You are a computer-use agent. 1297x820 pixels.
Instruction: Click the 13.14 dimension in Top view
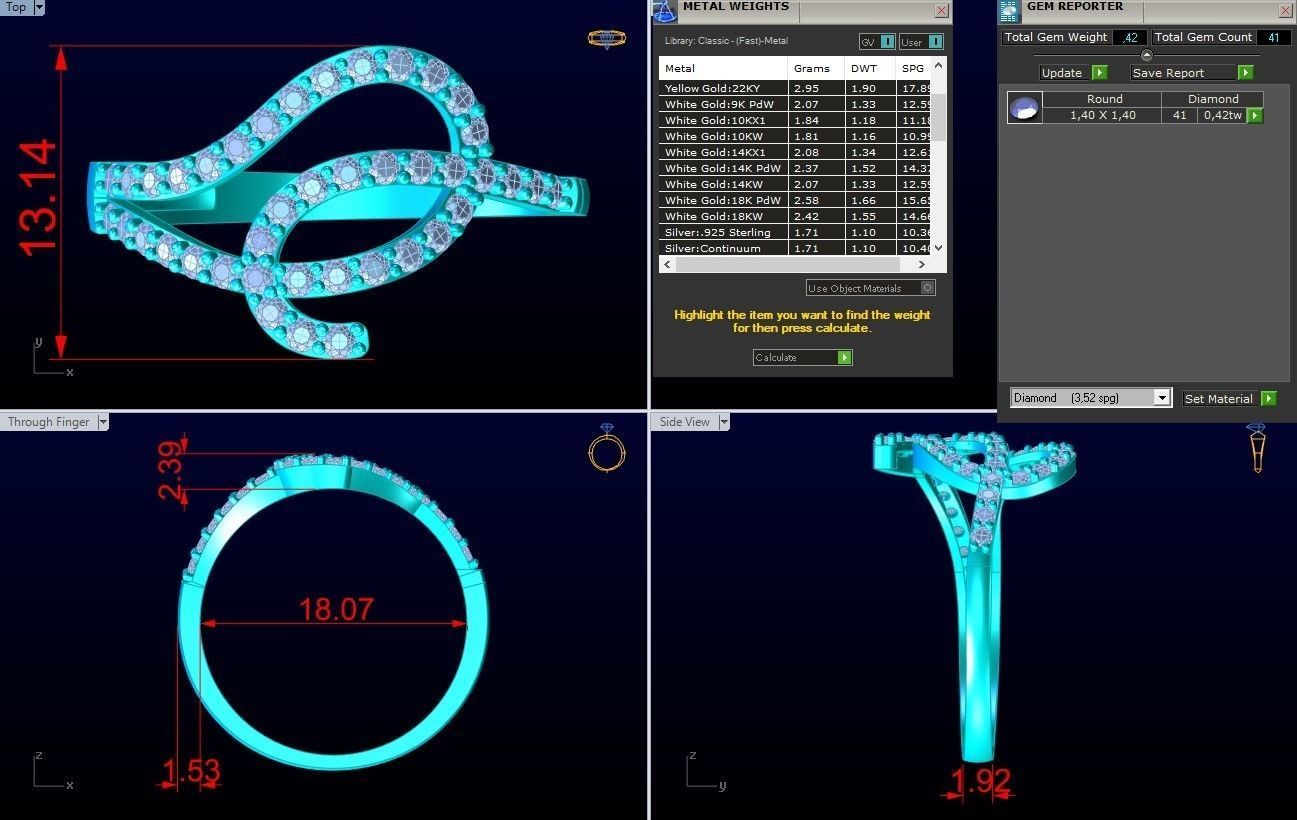coord(37,198)
